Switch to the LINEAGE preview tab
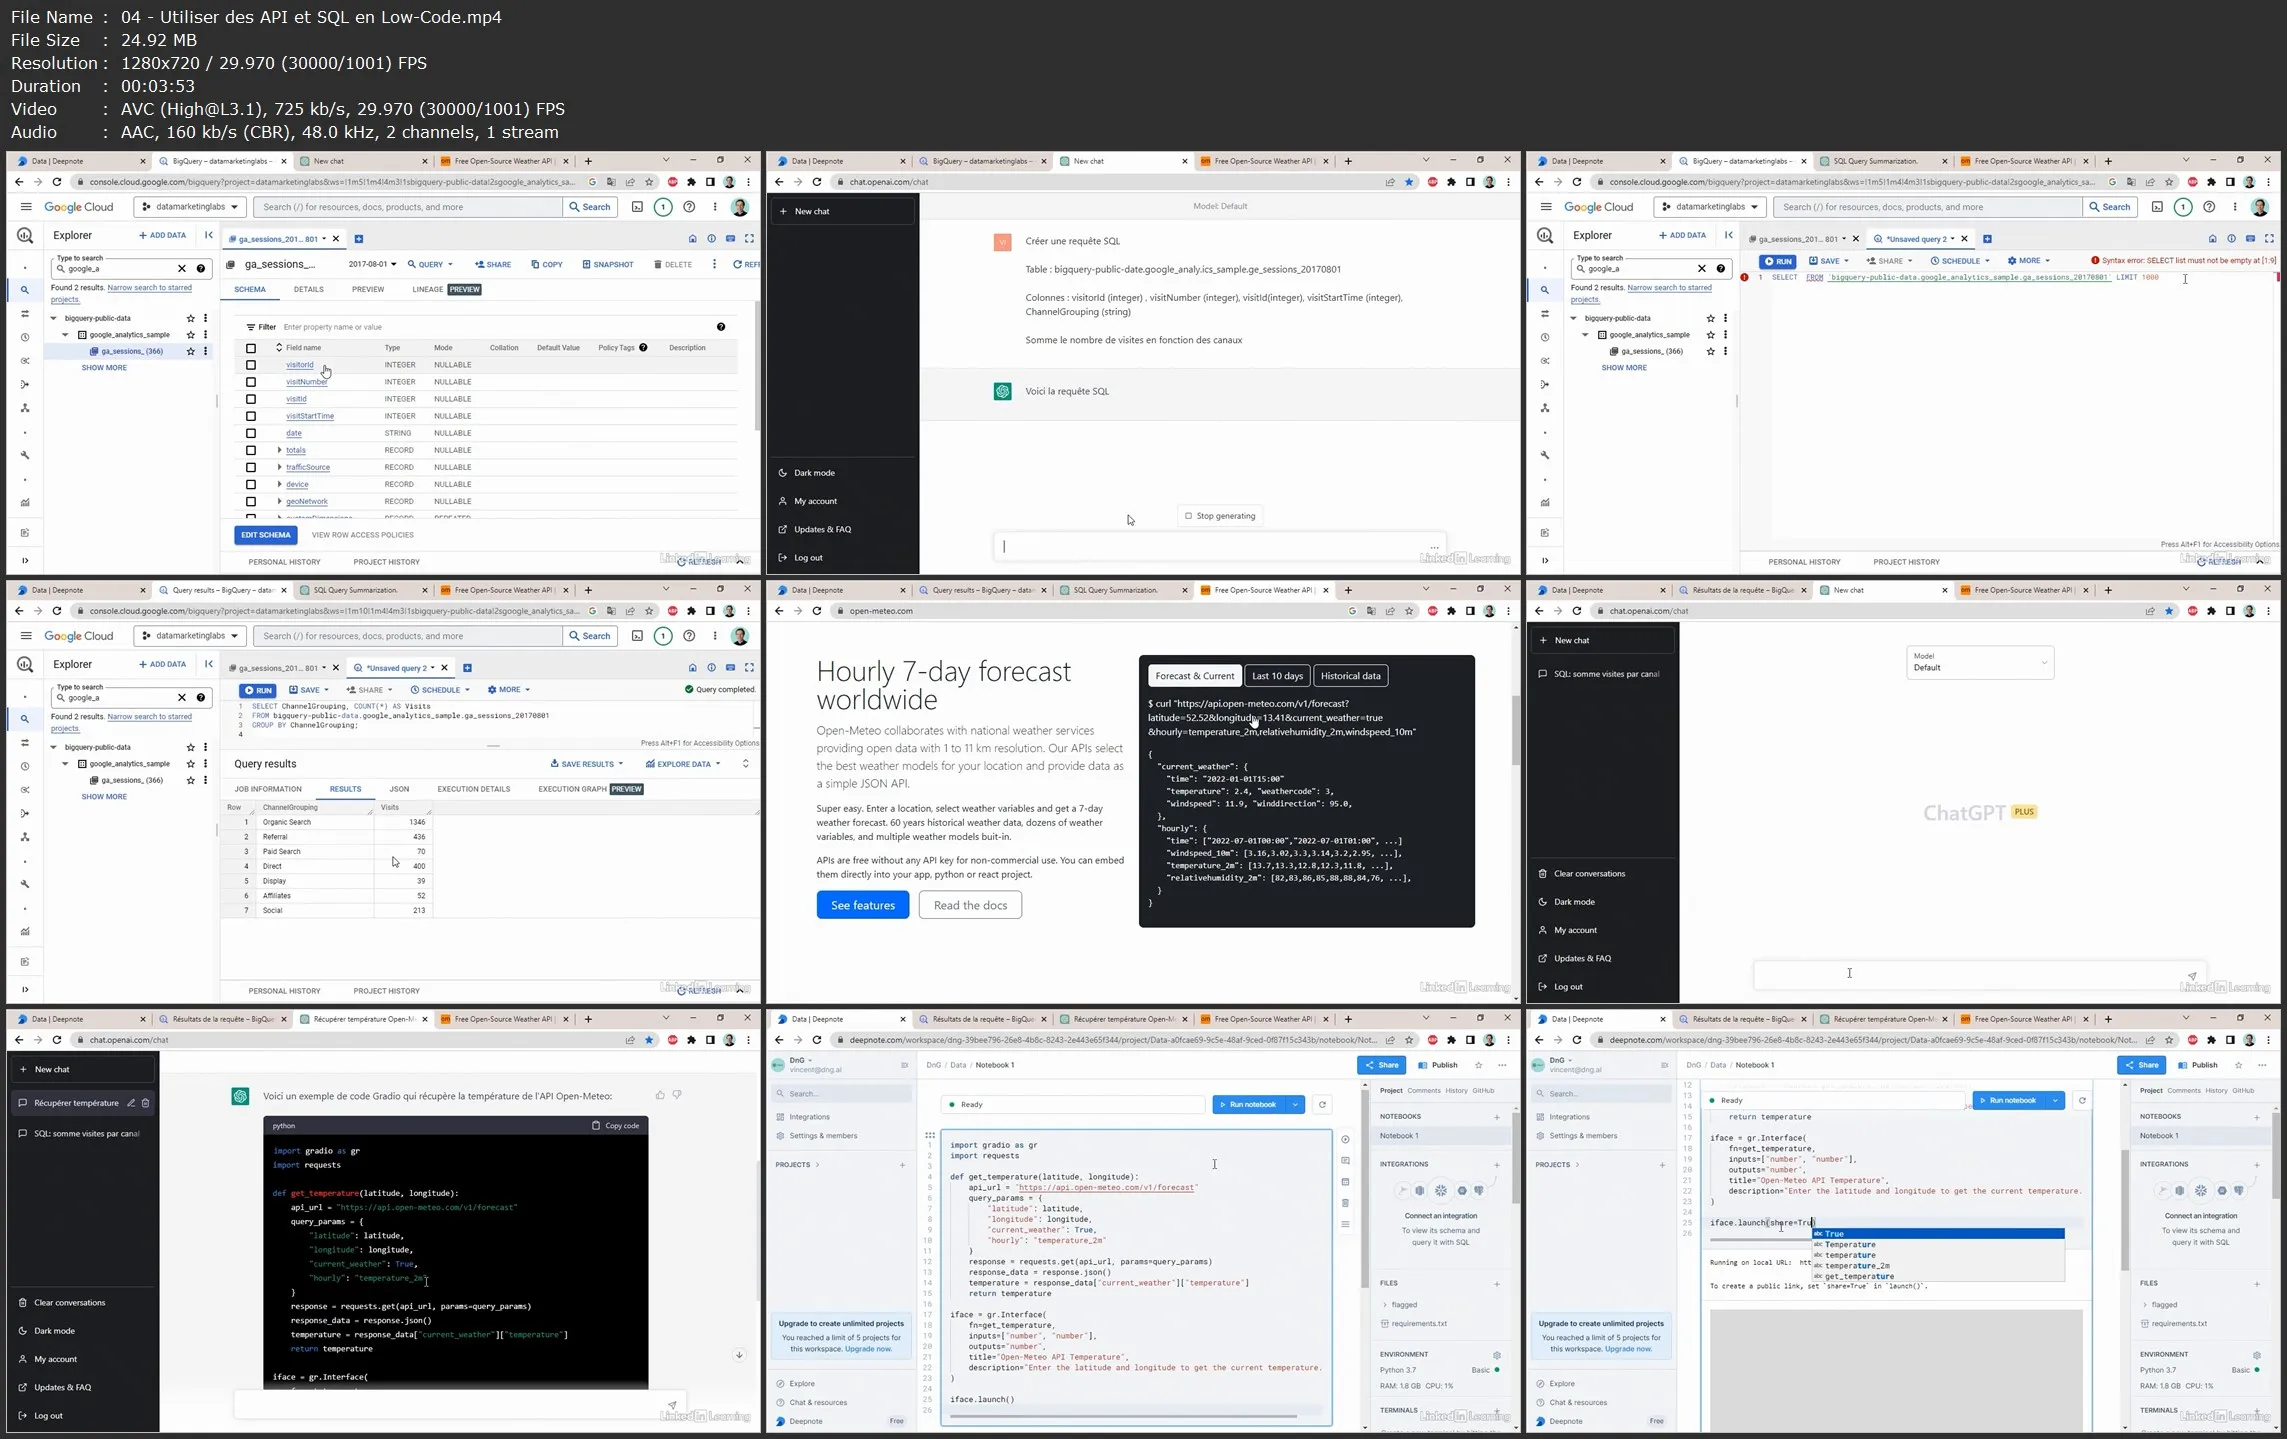The height and width of the screenshot is (1439, 2287). tap(446, 289)
